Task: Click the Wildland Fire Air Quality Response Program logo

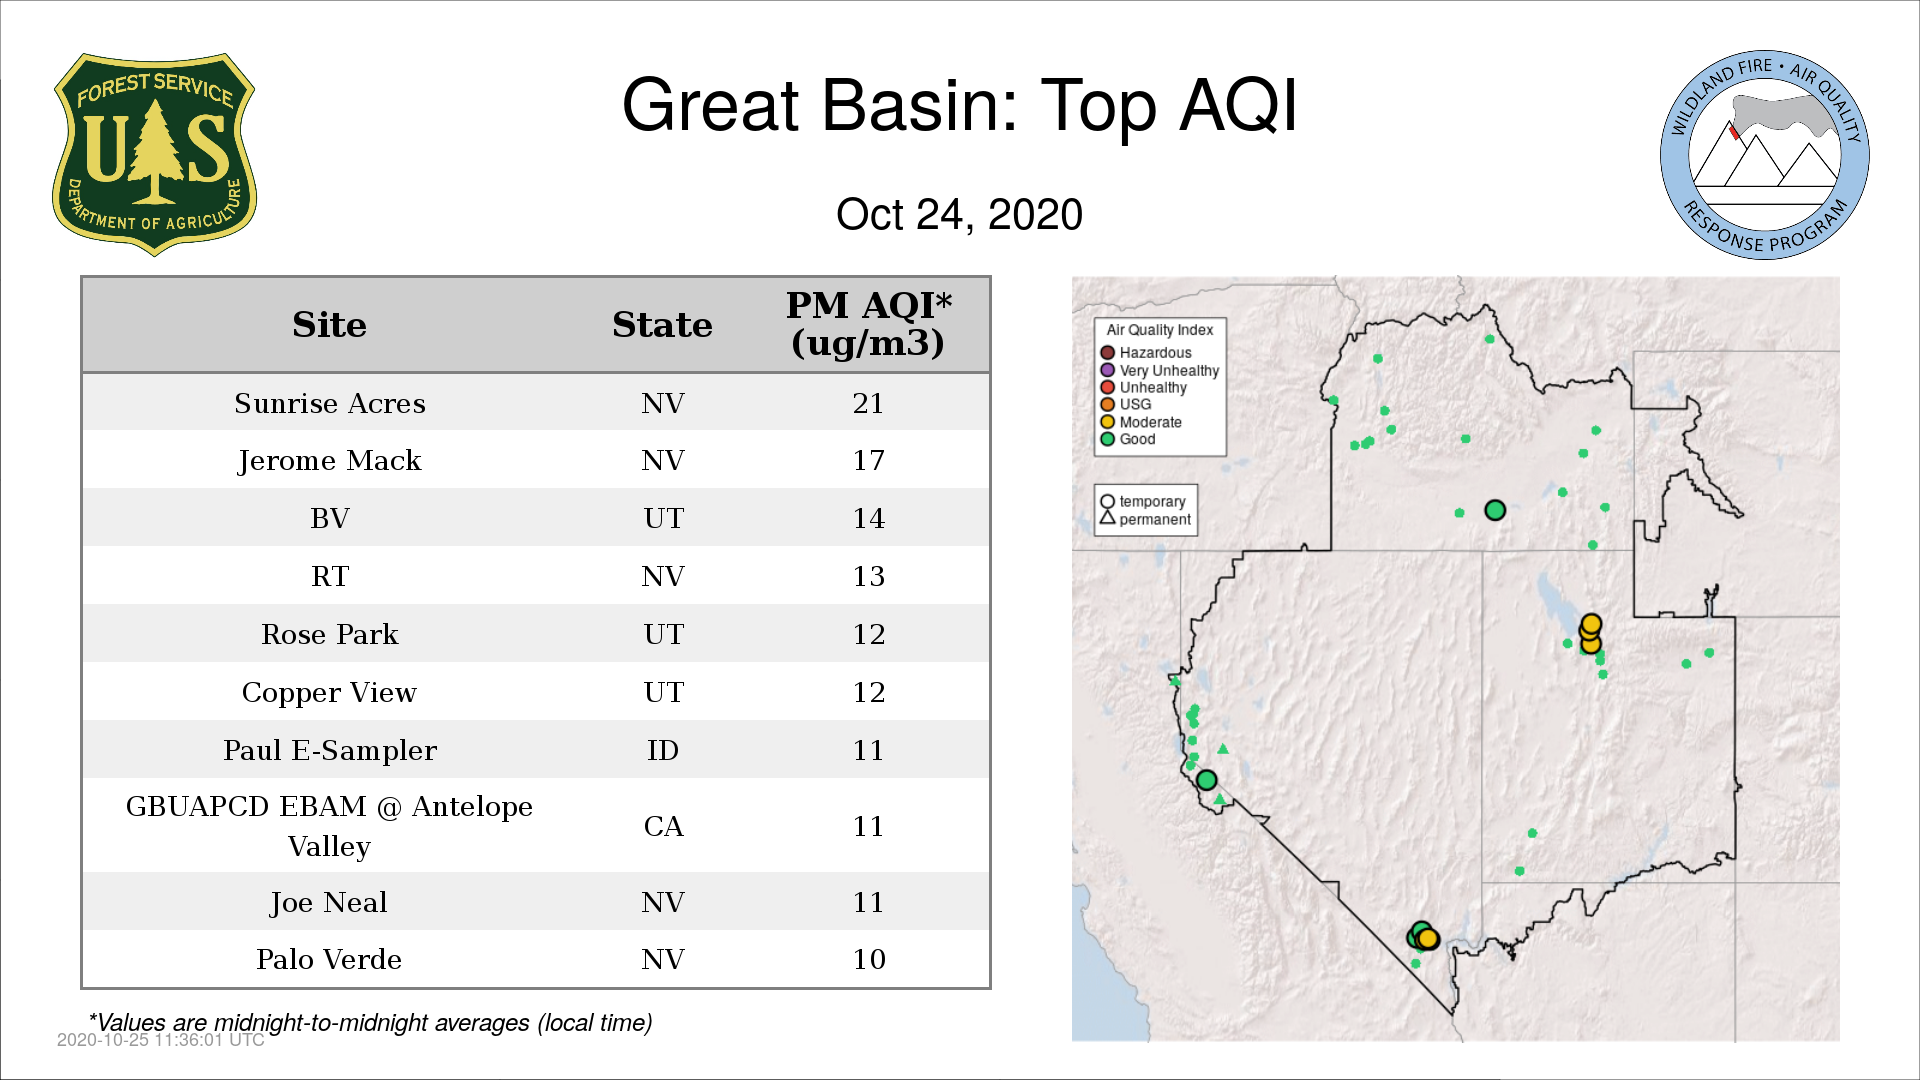Action: [x=1764, y=155]
